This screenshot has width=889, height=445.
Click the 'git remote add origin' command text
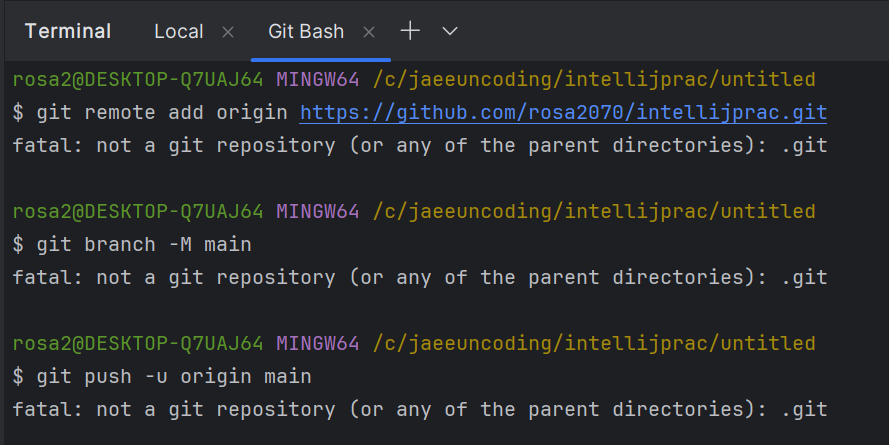(x=162, y=112)
